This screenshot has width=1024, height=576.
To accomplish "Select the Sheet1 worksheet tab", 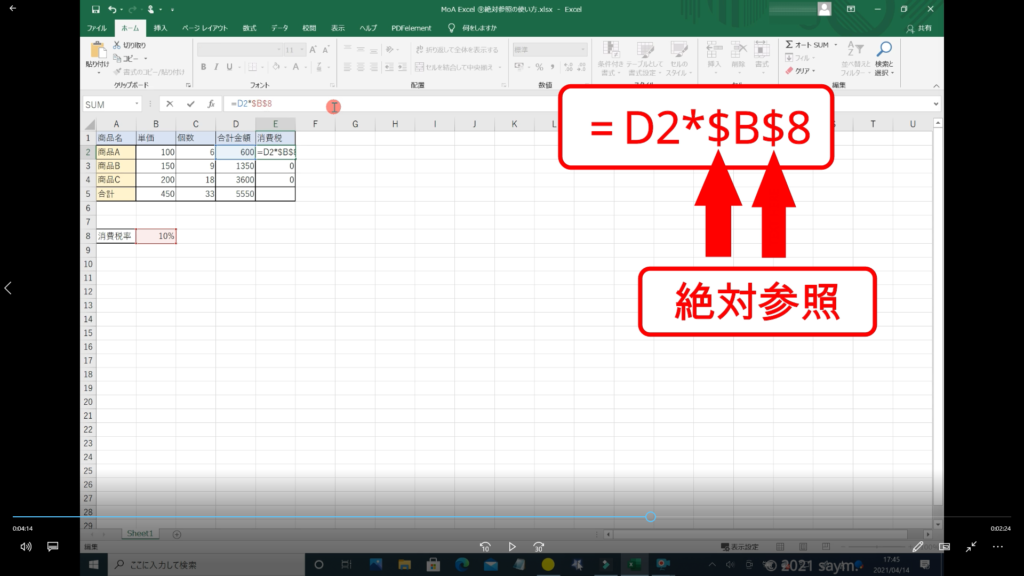I will pyautogui.click(x=139, y=534).
